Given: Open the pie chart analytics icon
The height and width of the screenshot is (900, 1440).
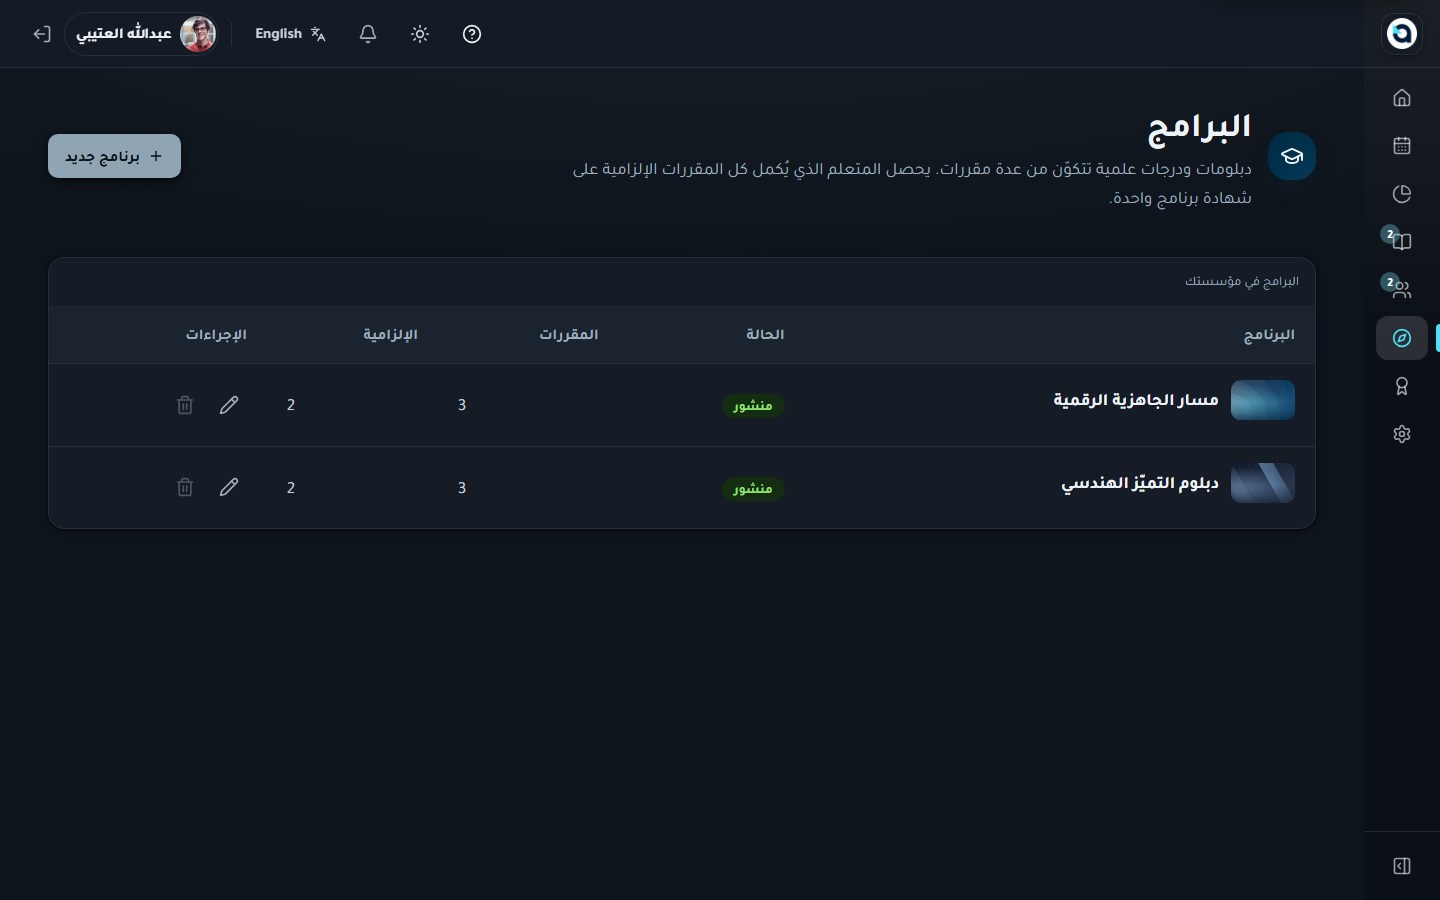Looking at the screenshot, I should click(1402, 194).
